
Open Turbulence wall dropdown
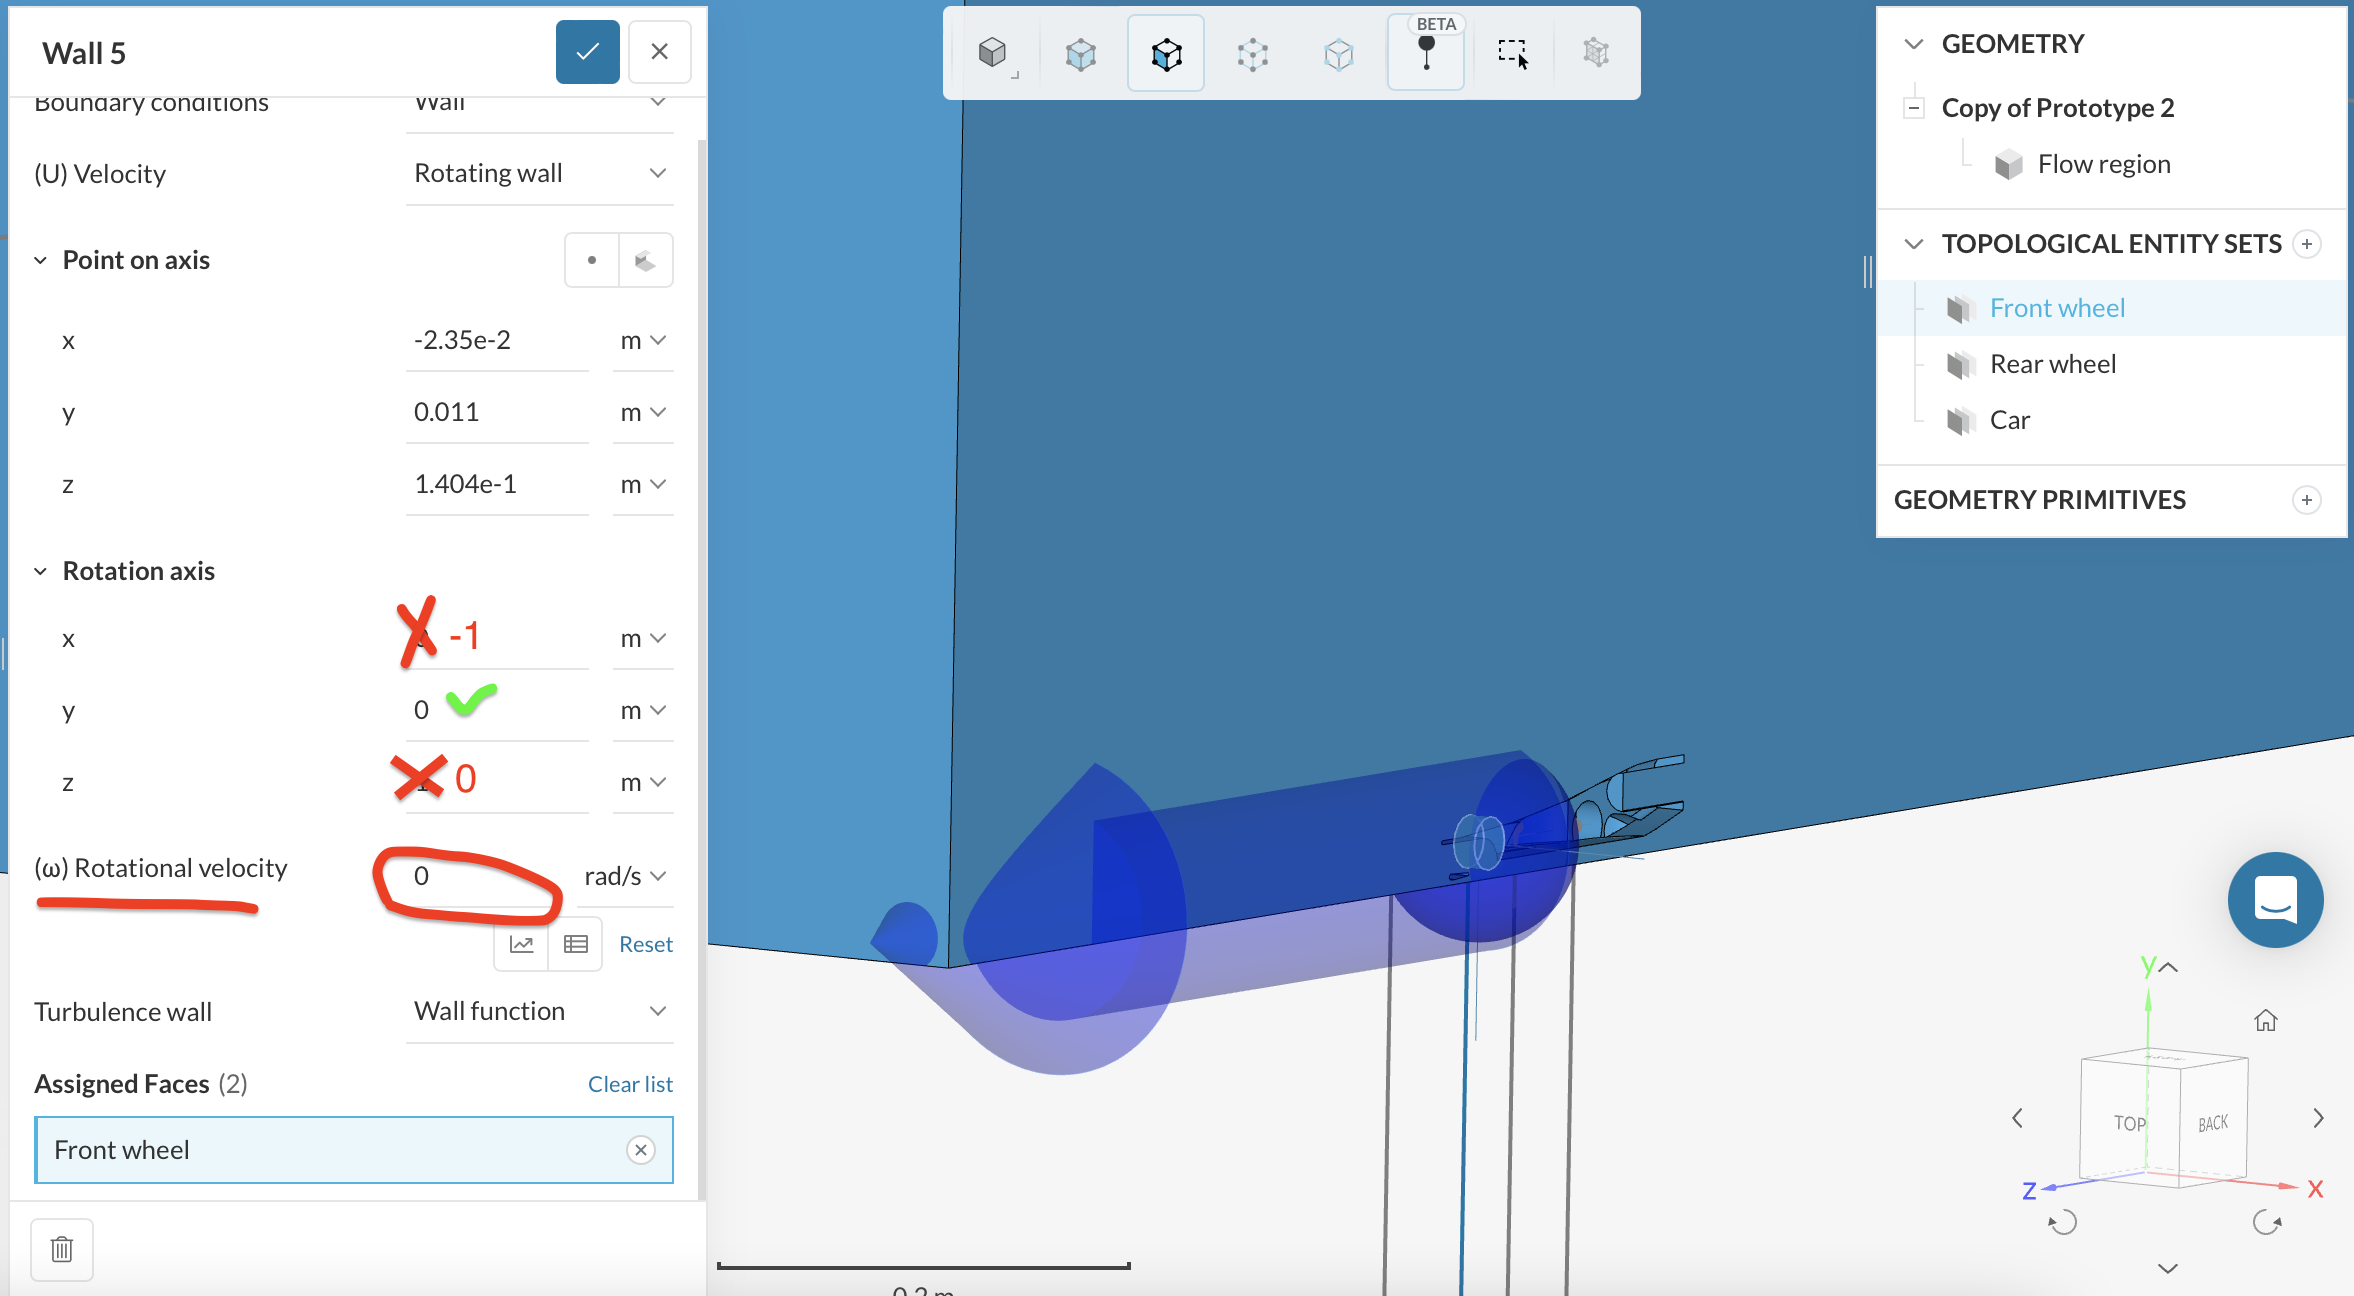(x=539, y=1011)
